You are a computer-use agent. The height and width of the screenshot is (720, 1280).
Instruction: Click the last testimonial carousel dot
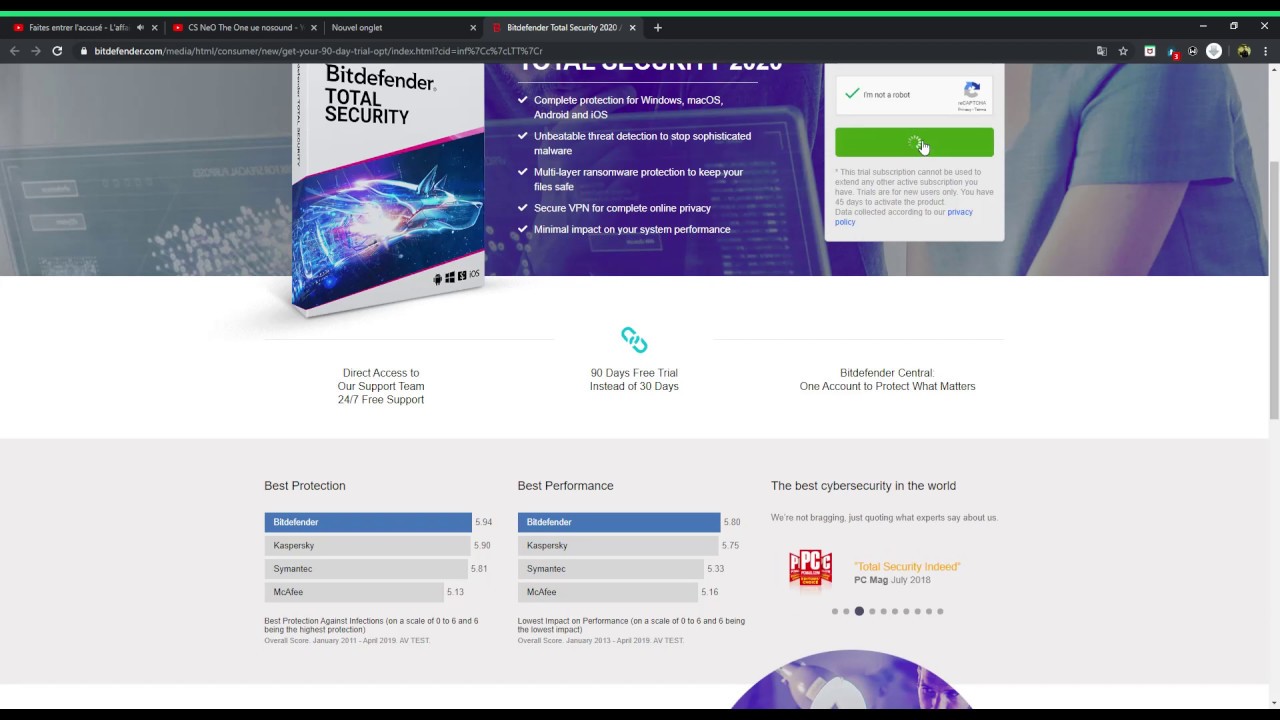pos(940,611)
